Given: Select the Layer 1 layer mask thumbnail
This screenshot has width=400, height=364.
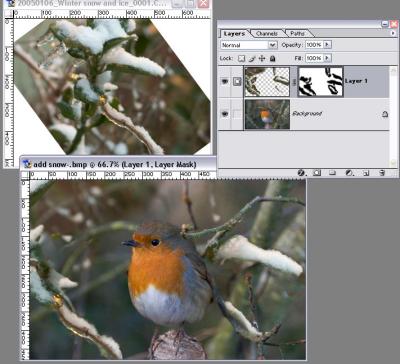Looking at the screenshot, I should click(x=320, y=82).
